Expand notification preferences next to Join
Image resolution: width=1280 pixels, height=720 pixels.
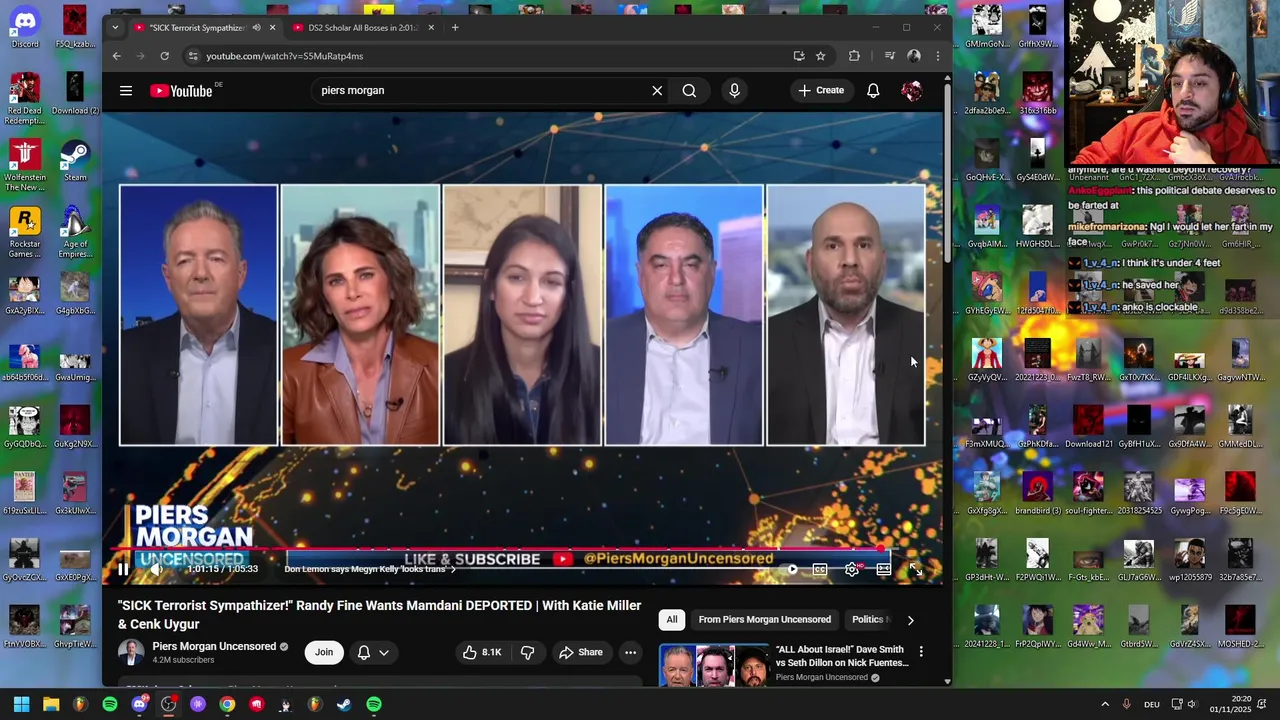373,652
